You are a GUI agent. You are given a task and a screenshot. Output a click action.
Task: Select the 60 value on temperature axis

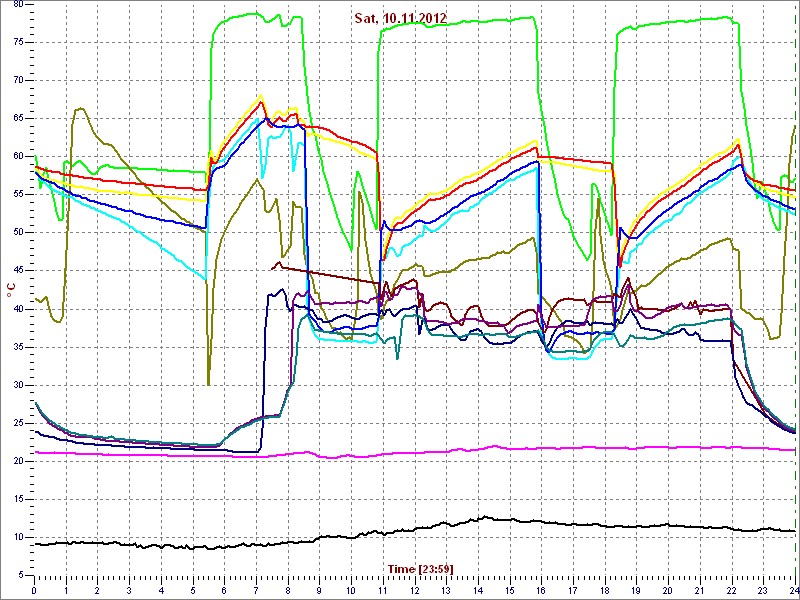click(x=18, y=157)
